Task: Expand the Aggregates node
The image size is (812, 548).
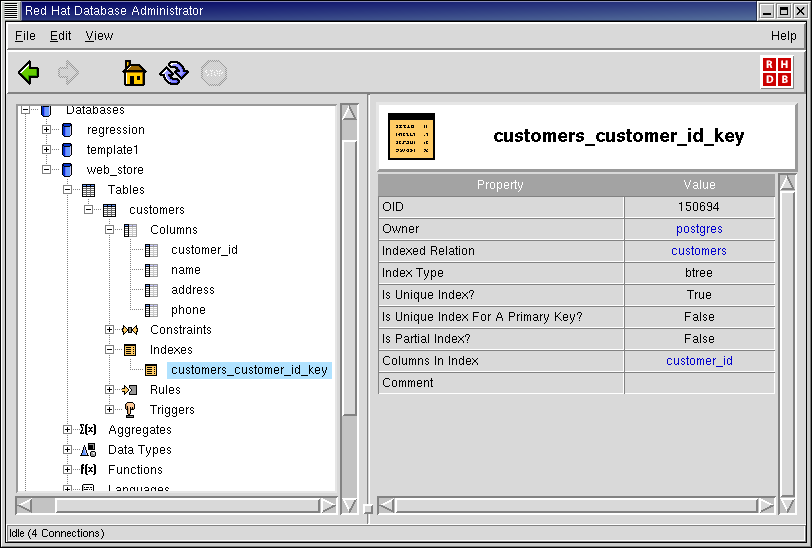Action: tap(67, 429)
